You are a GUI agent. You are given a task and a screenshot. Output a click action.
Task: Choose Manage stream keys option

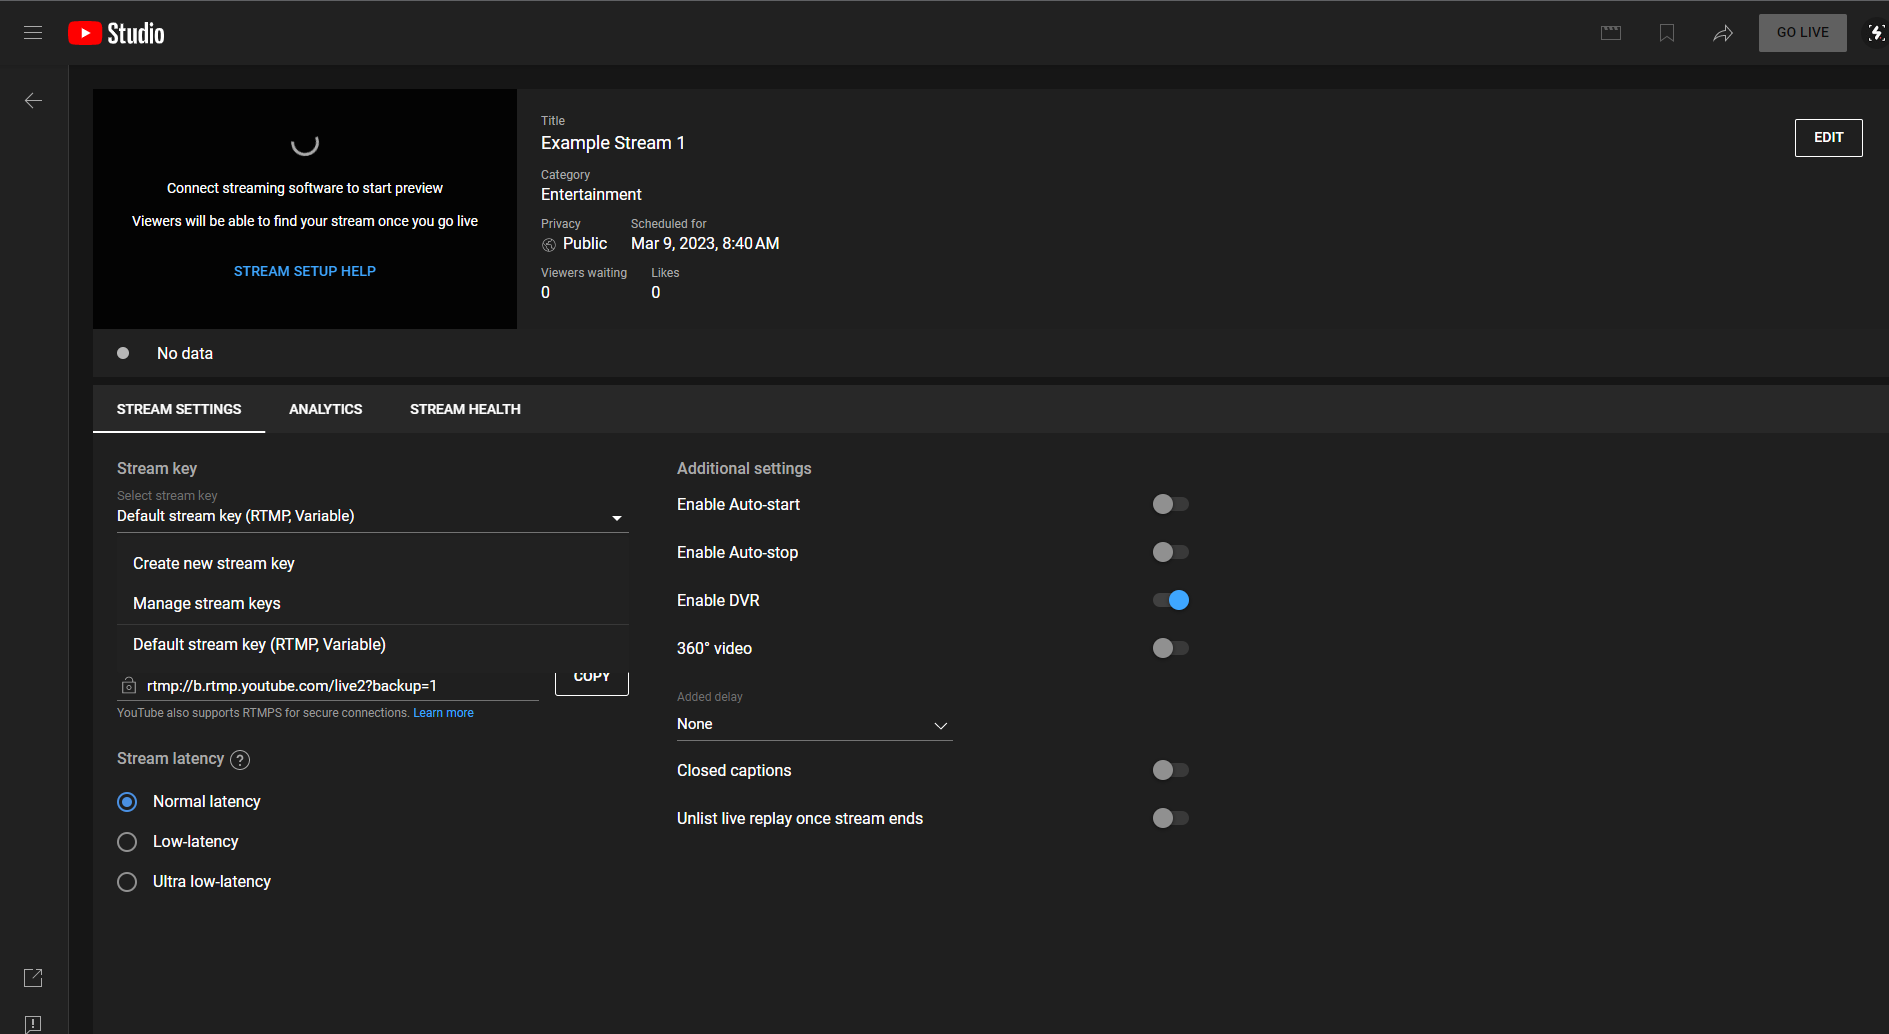(x=373, y=604)
